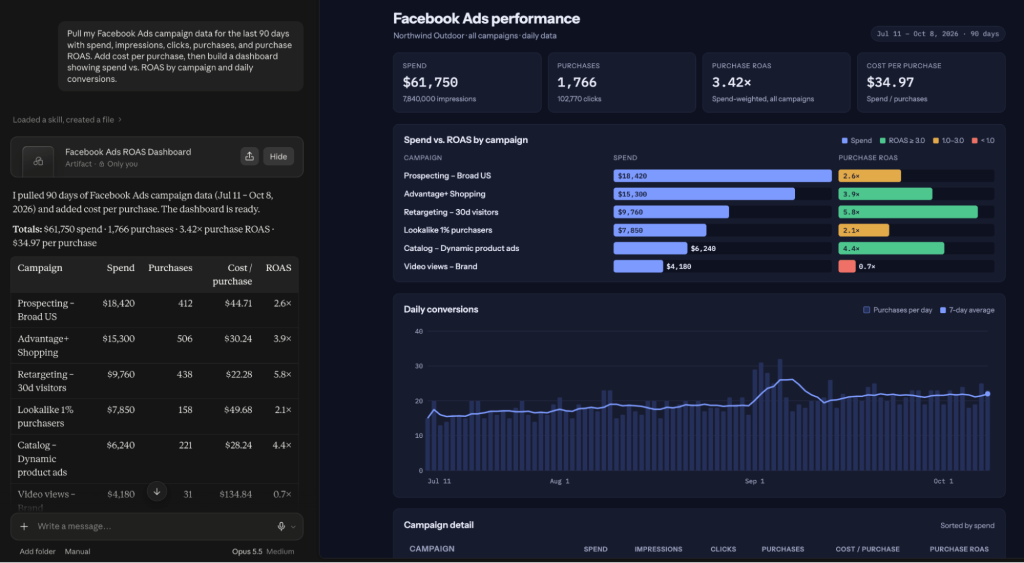The image size is (1024, 563).
Task: Click the 4.4× ROAS cell in chat table
Action: coord(282,445)
